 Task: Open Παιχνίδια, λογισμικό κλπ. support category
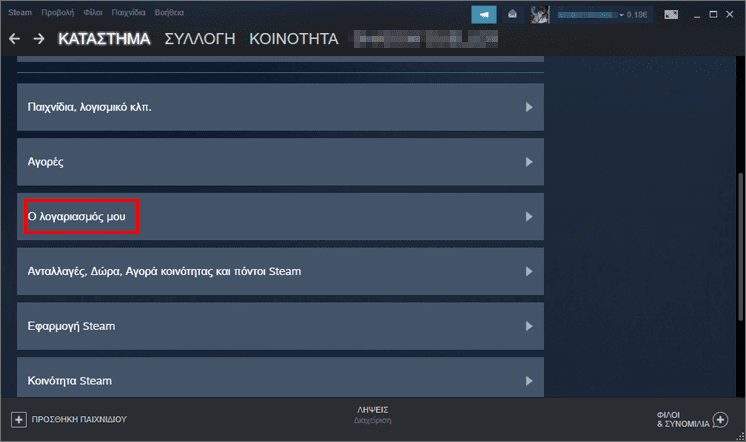[x=280, y=107]
